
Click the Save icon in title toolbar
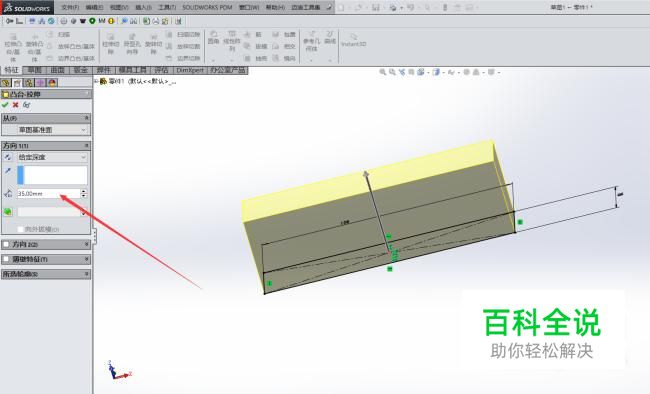point(376,7)
